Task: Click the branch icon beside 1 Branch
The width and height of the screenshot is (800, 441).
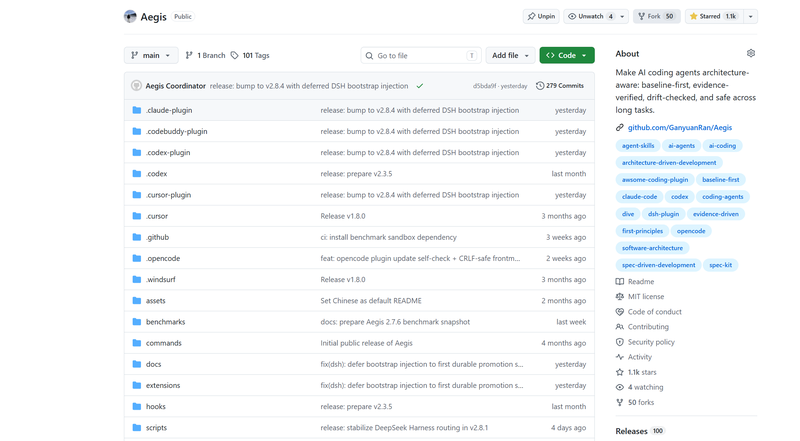Action: pyautogui.click(x=189, y=55)
